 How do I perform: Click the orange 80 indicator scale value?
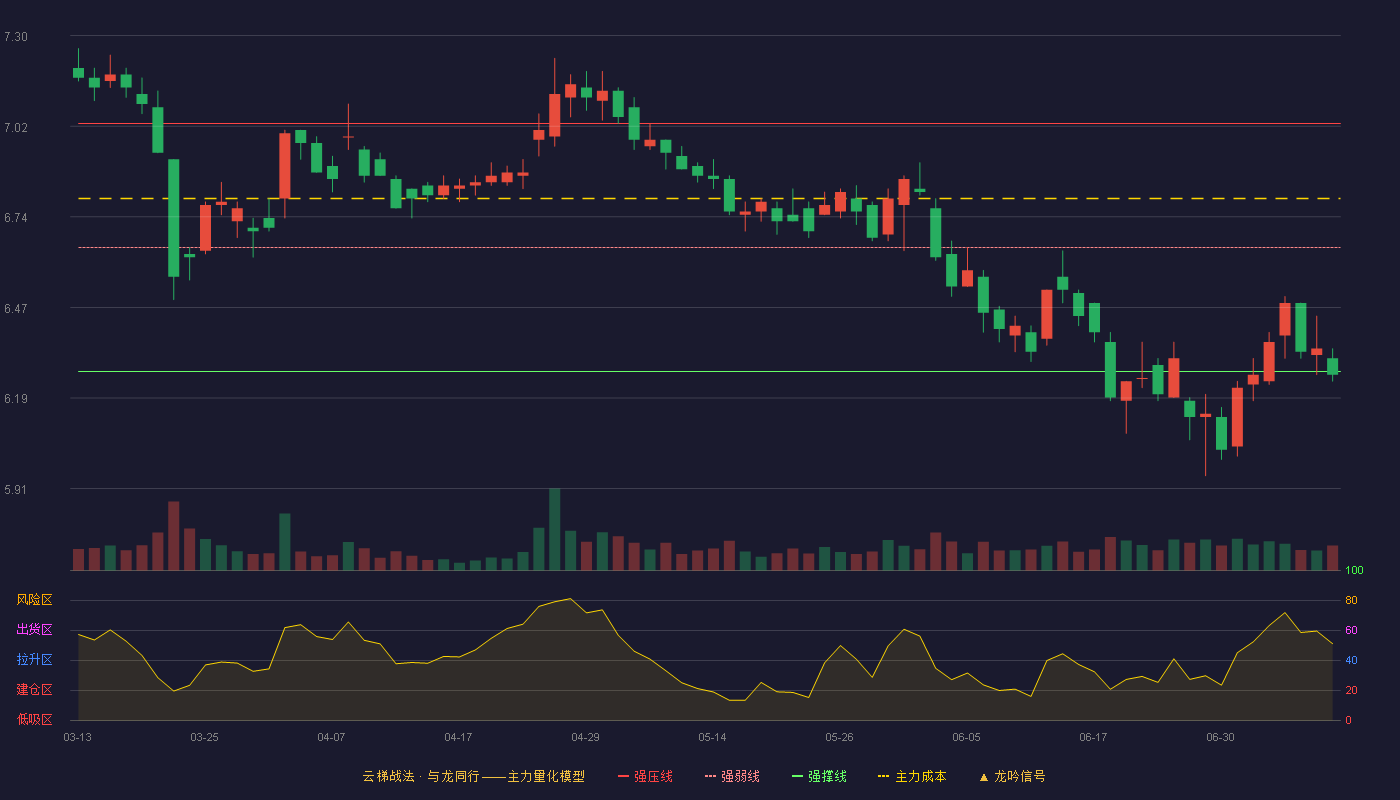pyautogui.click(x=1351, y=600)
